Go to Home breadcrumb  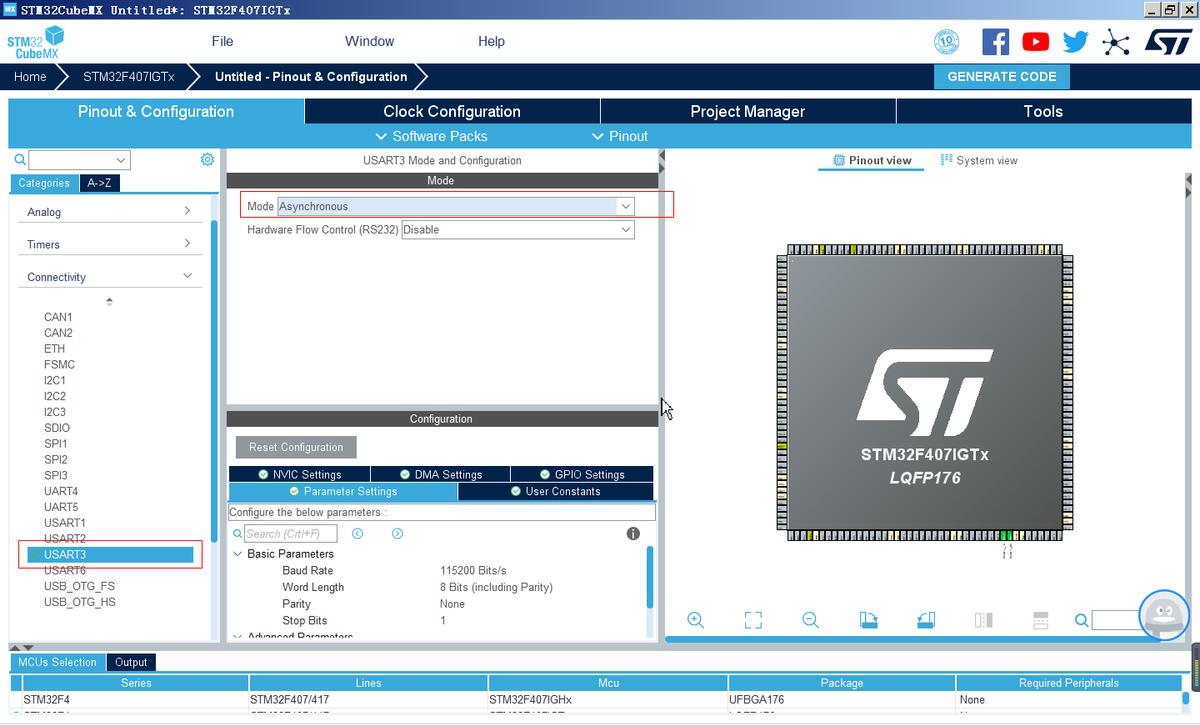pos(30,77)
